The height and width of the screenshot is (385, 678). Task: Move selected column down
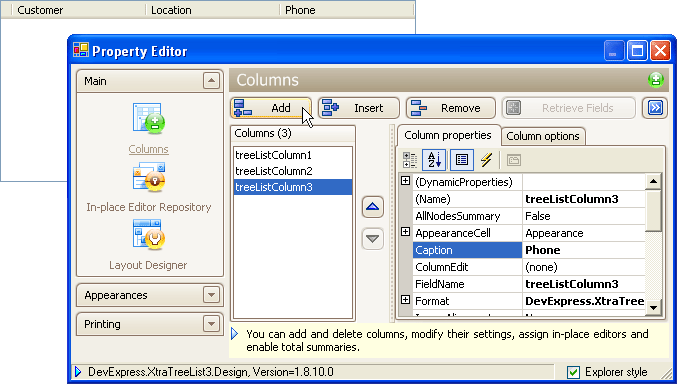tap(372, 239)
